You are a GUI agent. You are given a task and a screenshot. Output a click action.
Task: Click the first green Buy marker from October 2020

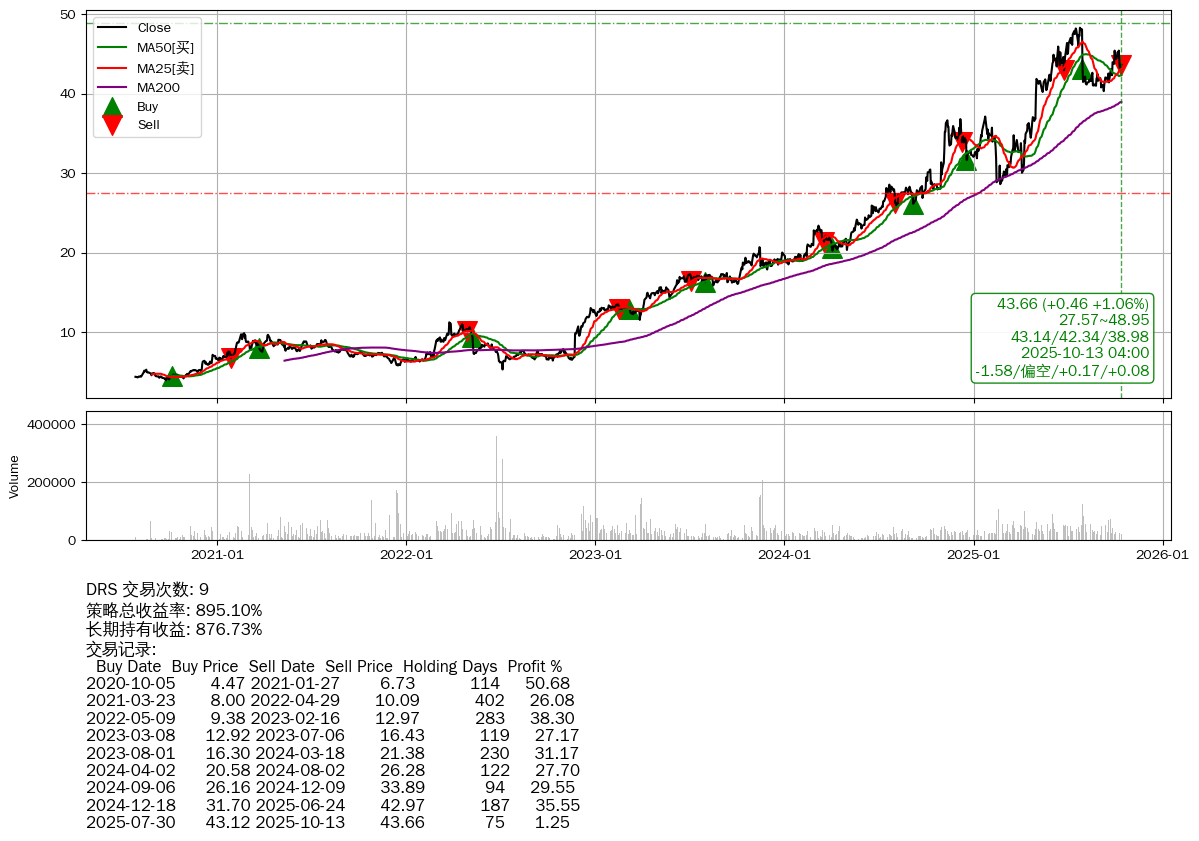pos(172,376)
